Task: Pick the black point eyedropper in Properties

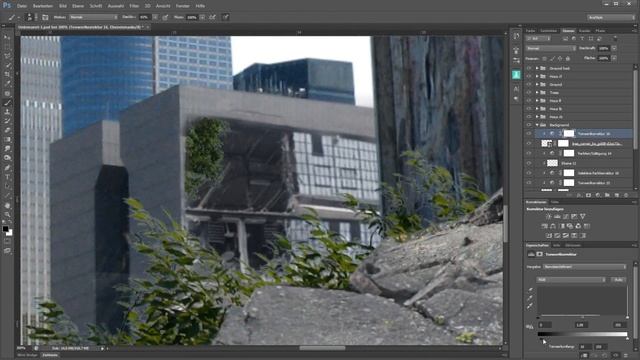Action: point(531,290)
